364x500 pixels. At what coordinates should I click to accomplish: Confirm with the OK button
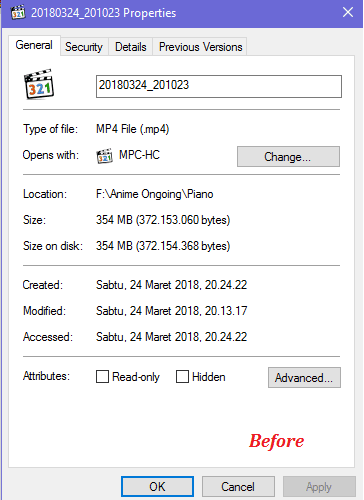tap(157, 486)
